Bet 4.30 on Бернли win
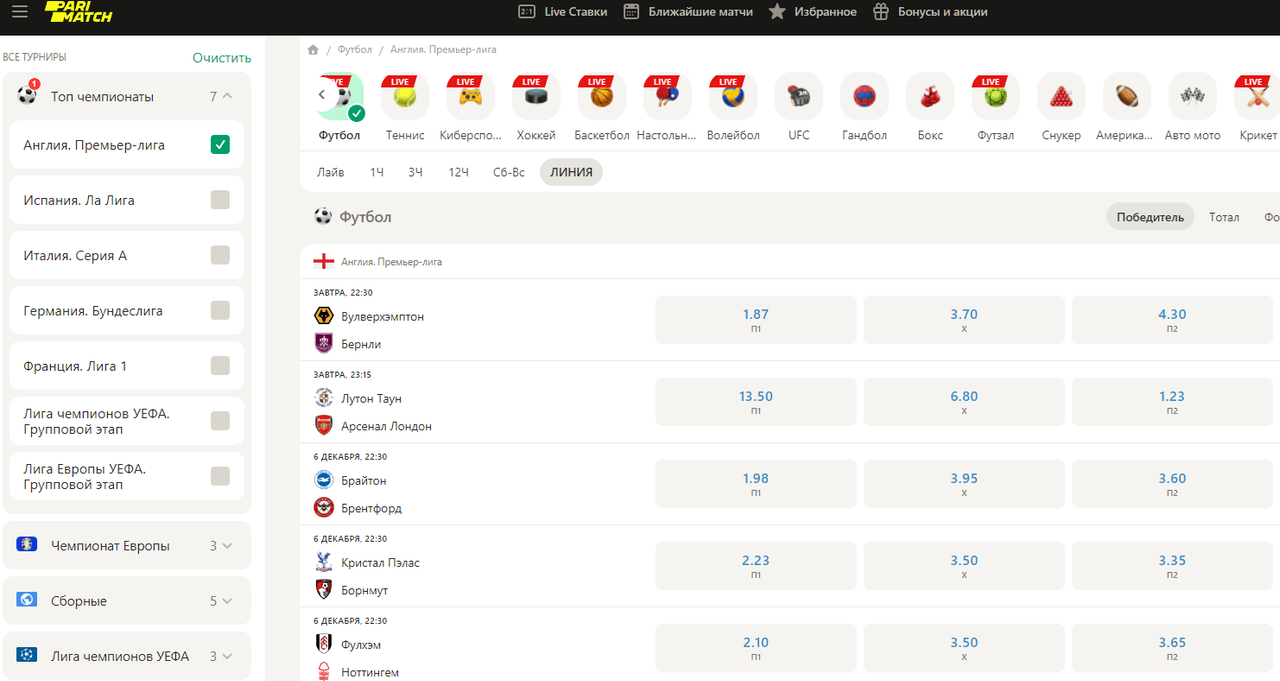 (x=1172, y=320)
